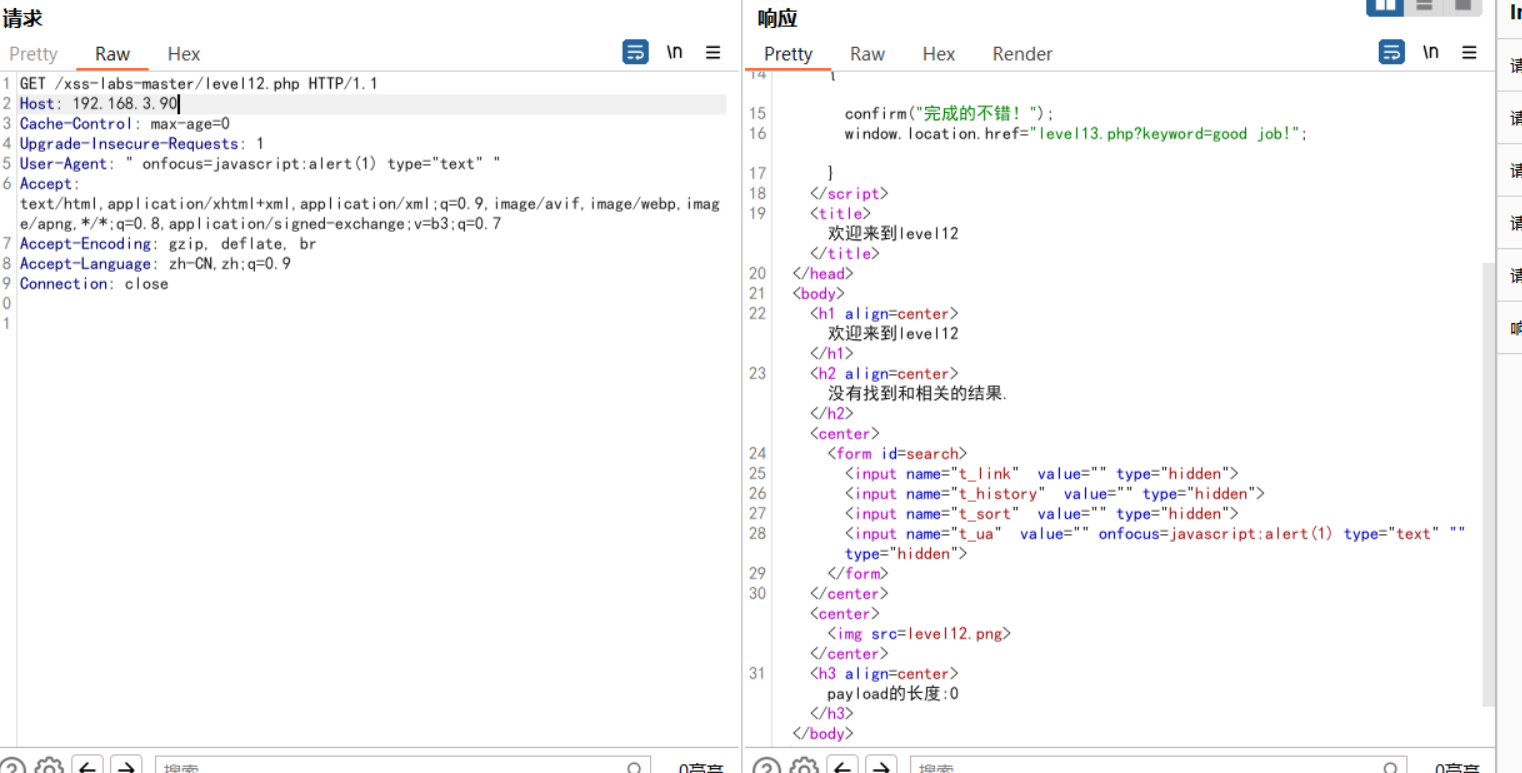
Task: Click the <img src=level12.png> line
Action: pyautogui.click(x=919, y=633)
